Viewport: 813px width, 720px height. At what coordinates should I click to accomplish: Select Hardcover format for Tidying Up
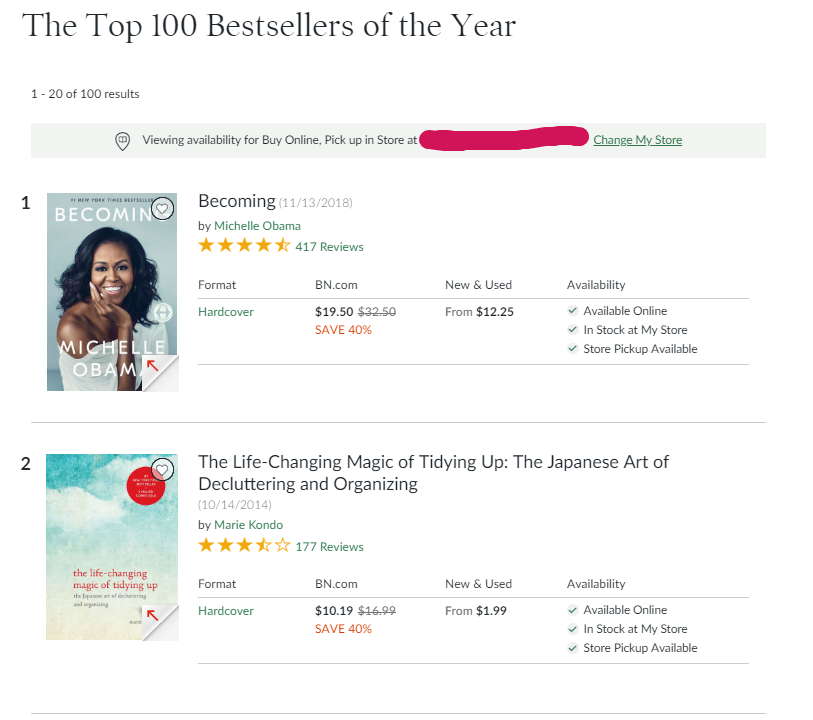click(x=226, y=611)
